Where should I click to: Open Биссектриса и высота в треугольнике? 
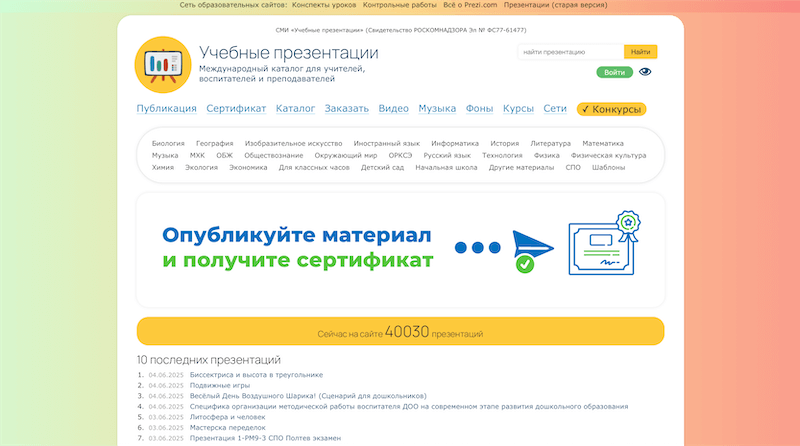tap(256, 375)
